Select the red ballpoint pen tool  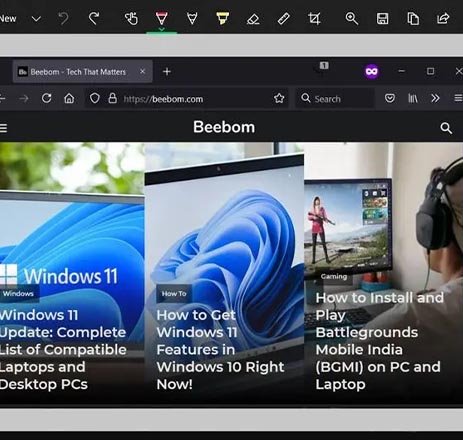[161, 18]
